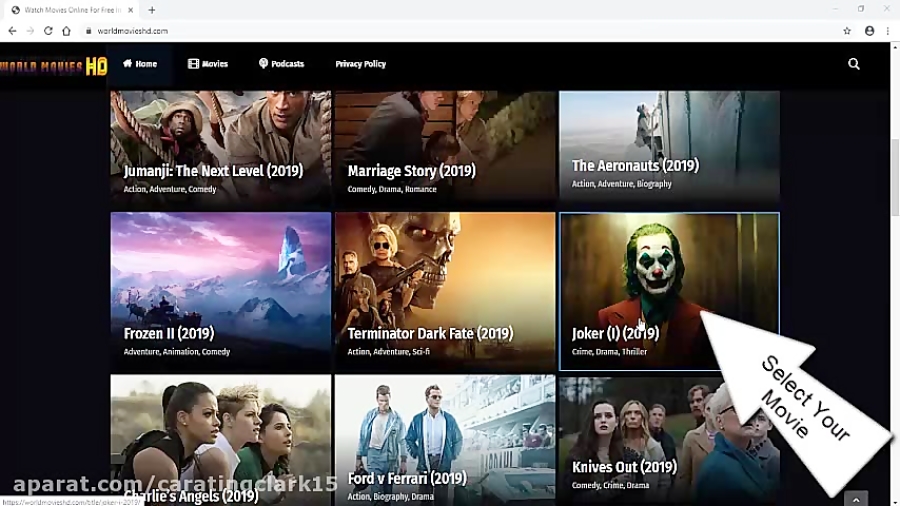
Task: Reload the page with refresh icon
Action: [48, 31]
